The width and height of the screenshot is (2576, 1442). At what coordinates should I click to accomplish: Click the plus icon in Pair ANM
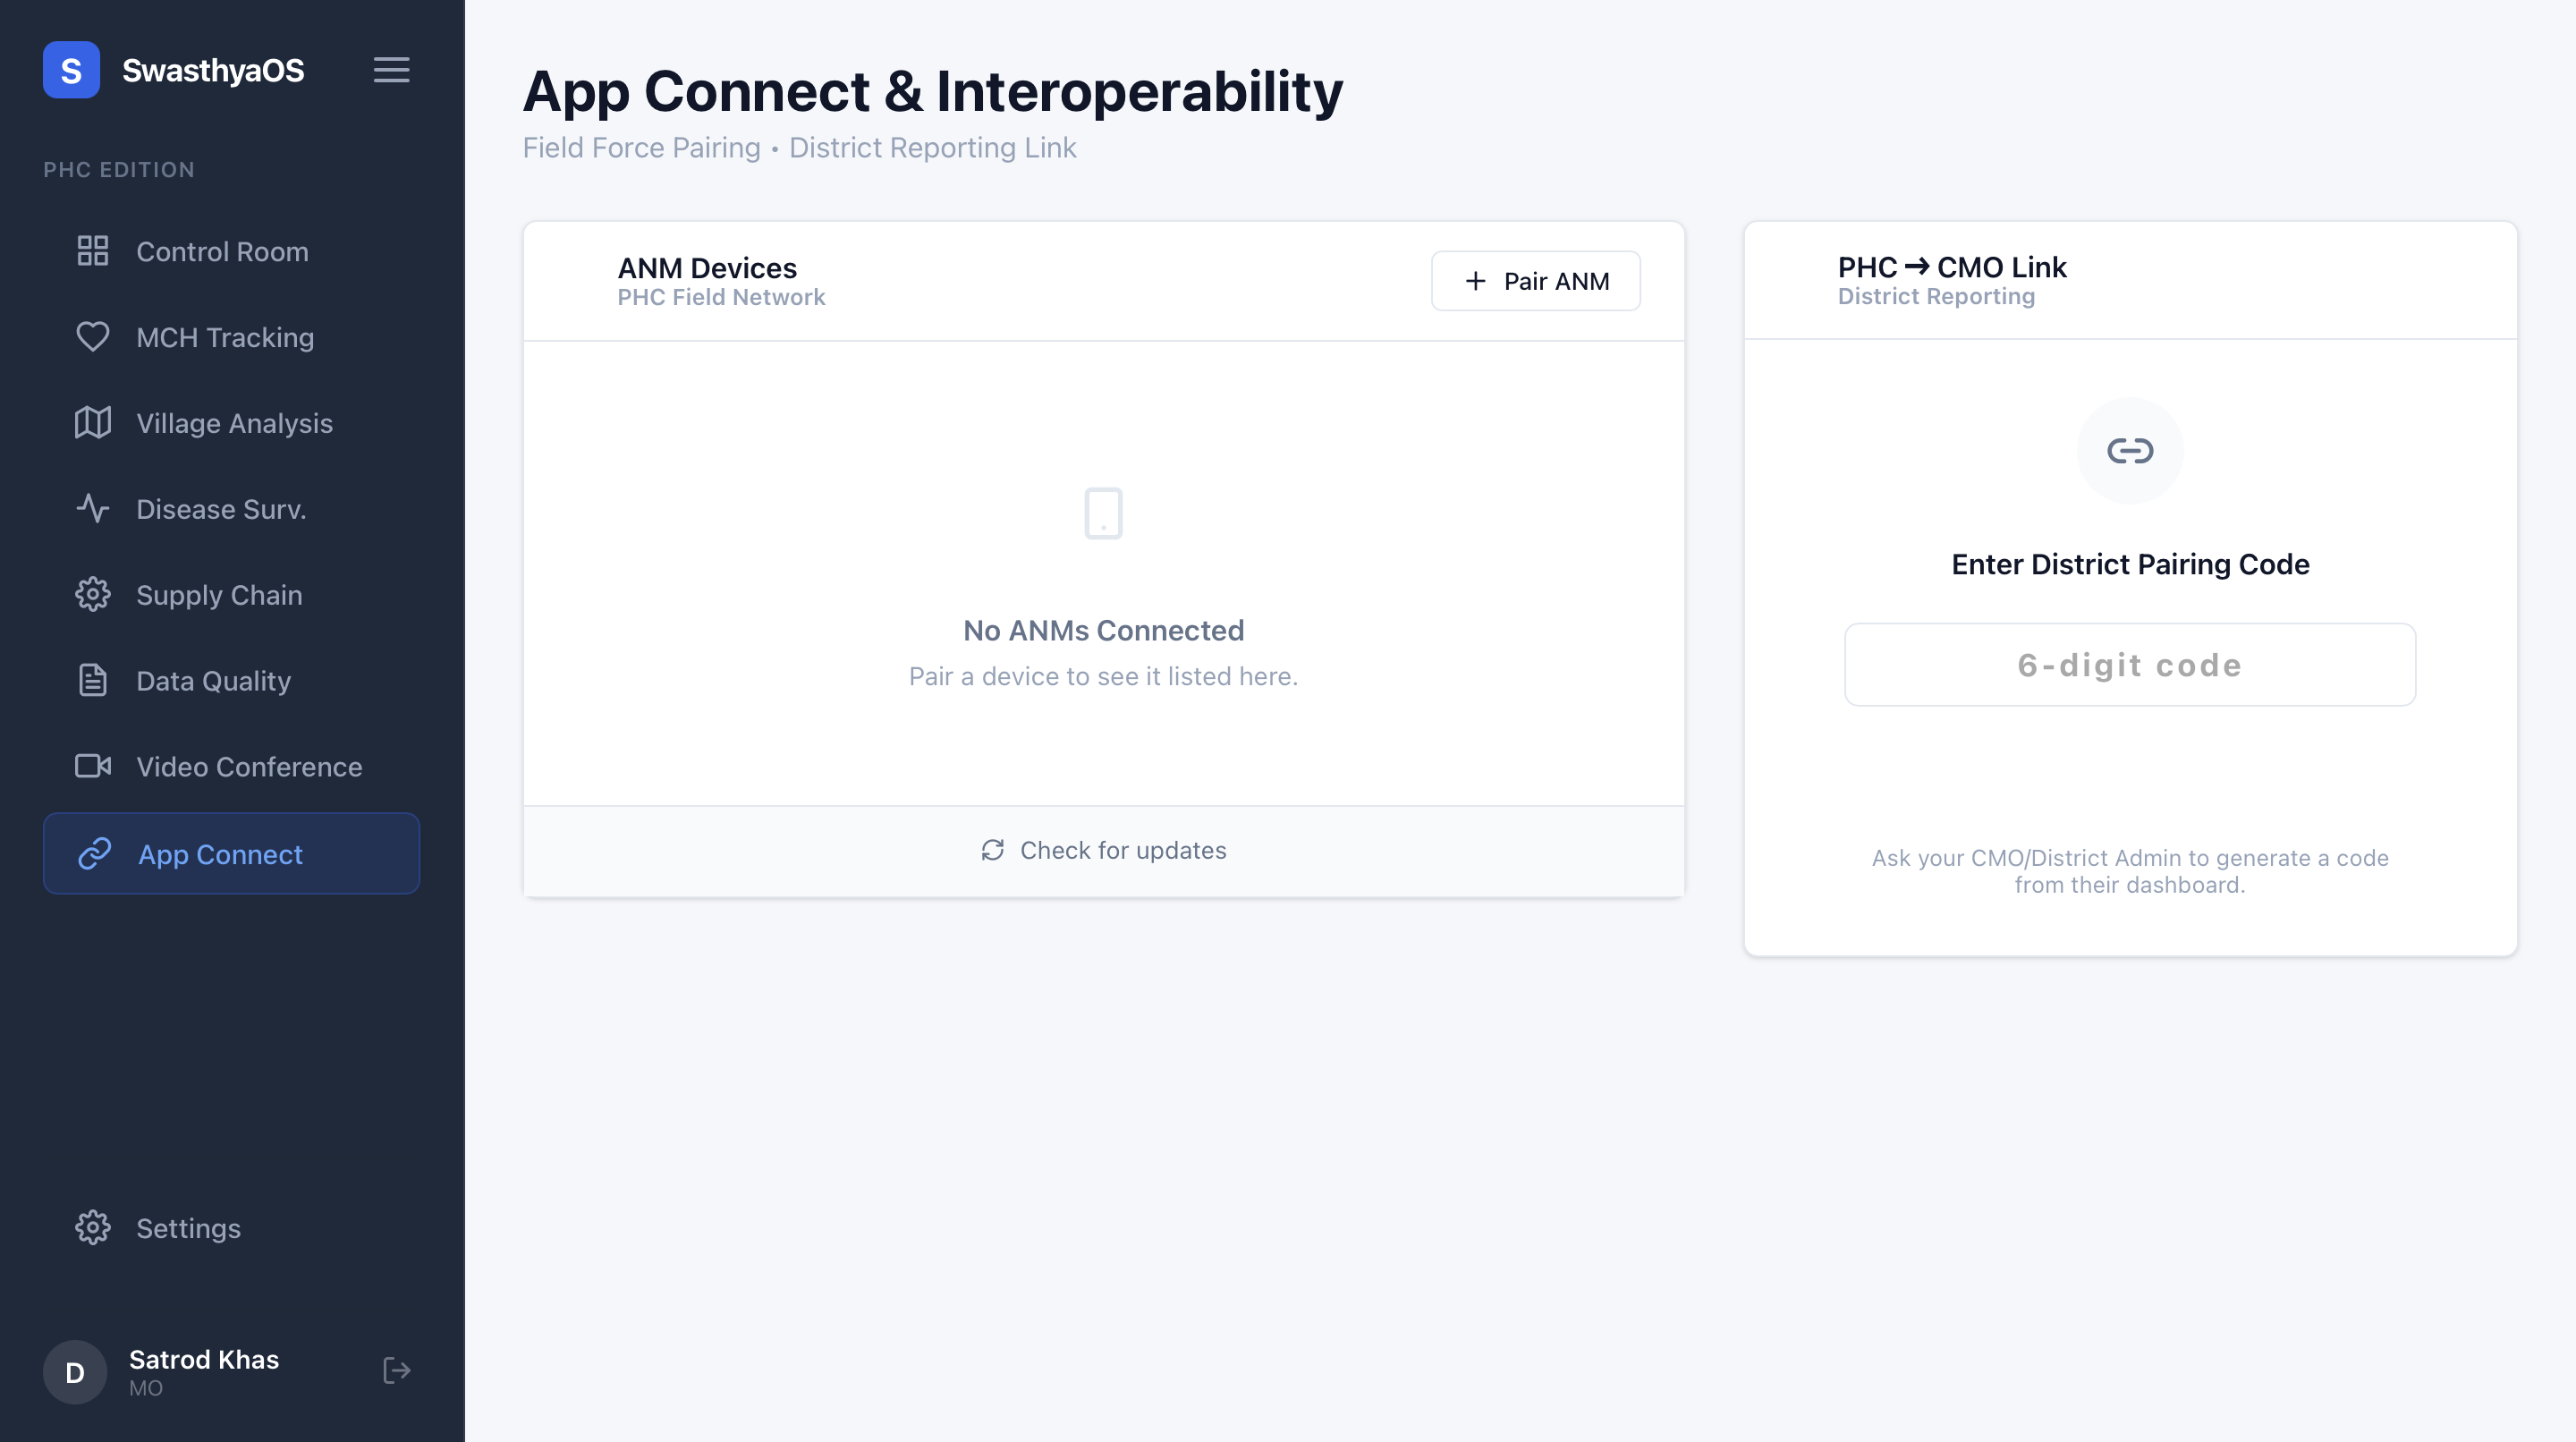(x=1476, y=281)
